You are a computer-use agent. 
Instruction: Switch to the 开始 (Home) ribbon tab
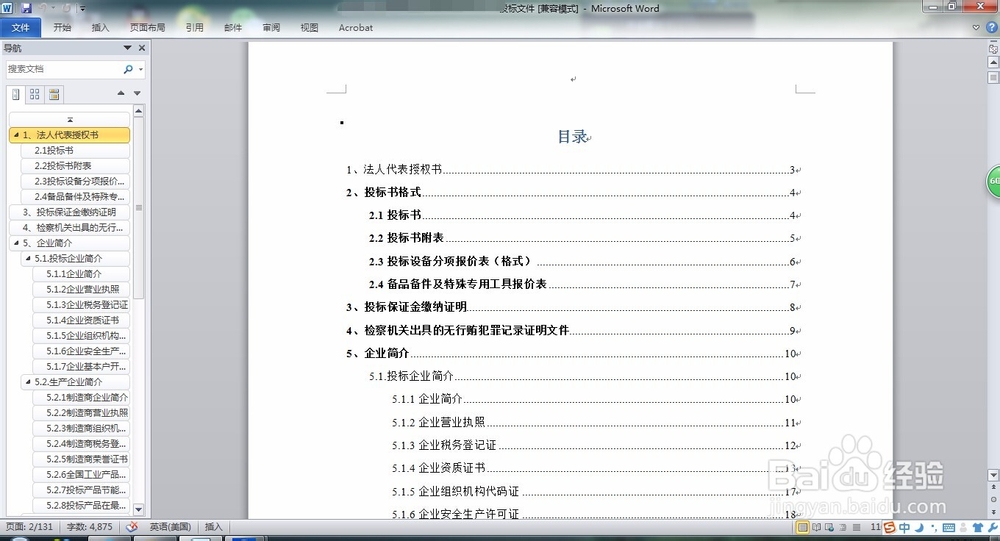pyautogui.click(x=62, y=27)
